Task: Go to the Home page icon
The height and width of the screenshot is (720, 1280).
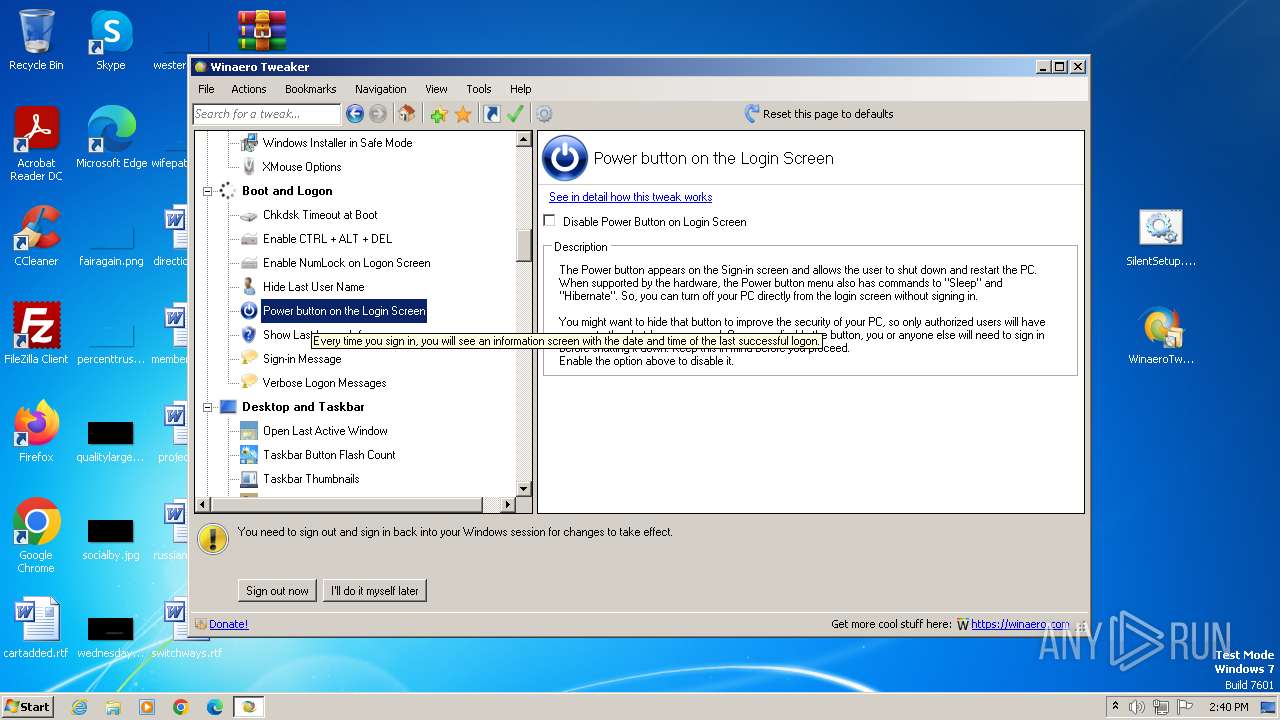Action: click(406, 114)
